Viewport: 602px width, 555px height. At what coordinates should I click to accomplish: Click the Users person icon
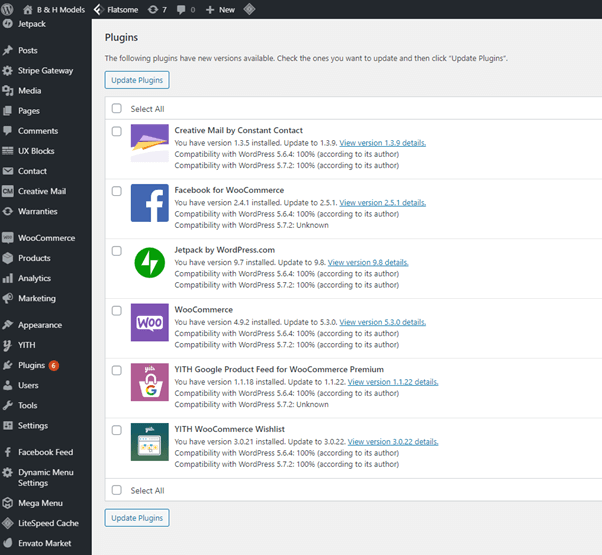[8, 385]
